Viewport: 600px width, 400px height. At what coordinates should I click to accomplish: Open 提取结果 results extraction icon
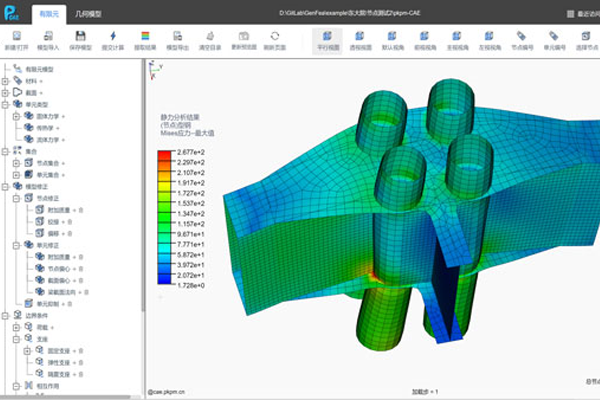[x=145, y=37]
